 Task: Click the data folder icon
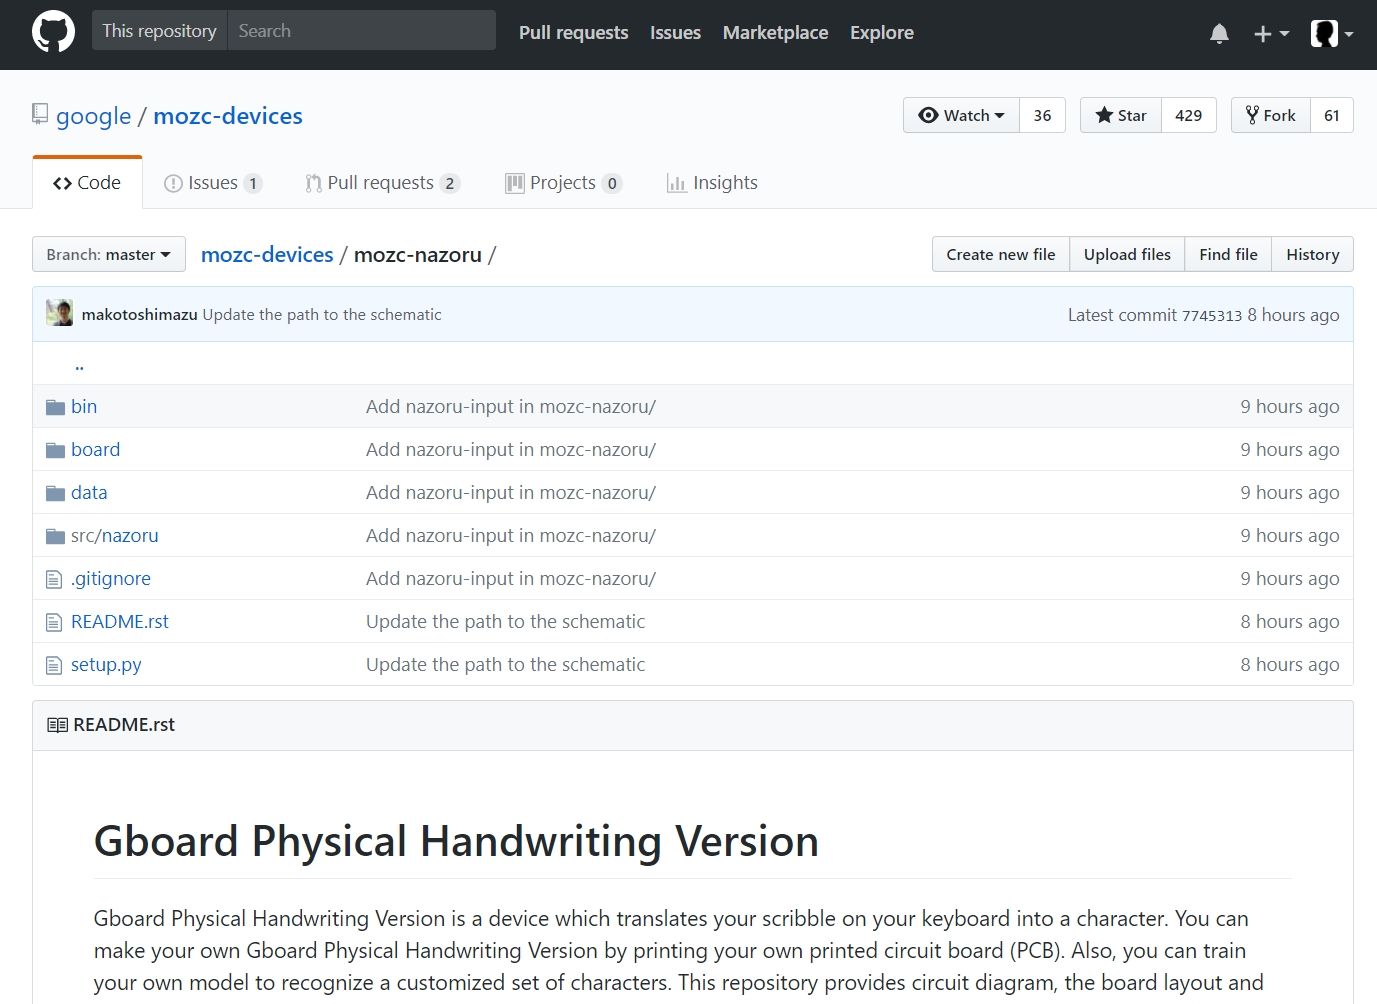(x=55, y=493)
